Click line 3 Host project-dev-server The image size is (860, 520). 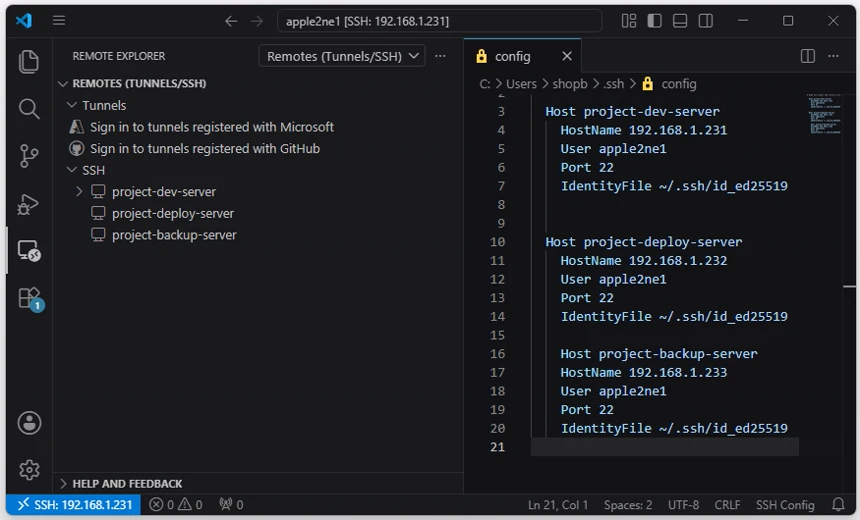632,111
